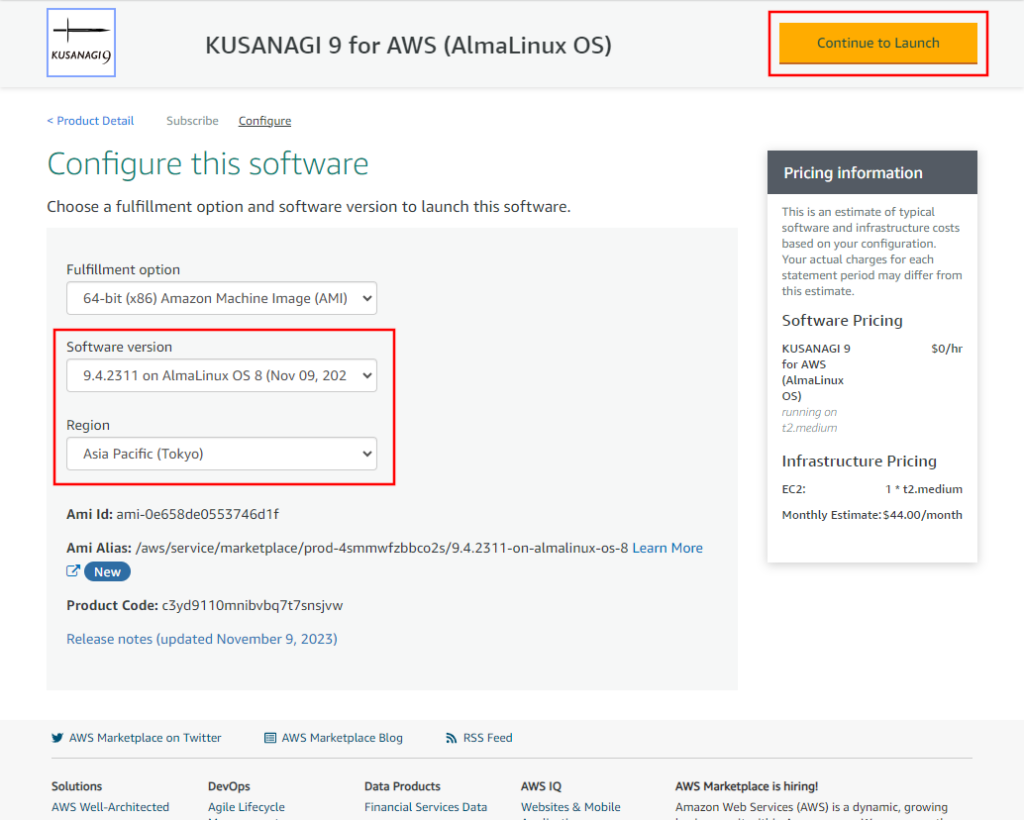Click the Product Code c3yd9110mnibvbq7t7snsjvw
This screenshot has width=1024, height=820.
click(252, 605)
